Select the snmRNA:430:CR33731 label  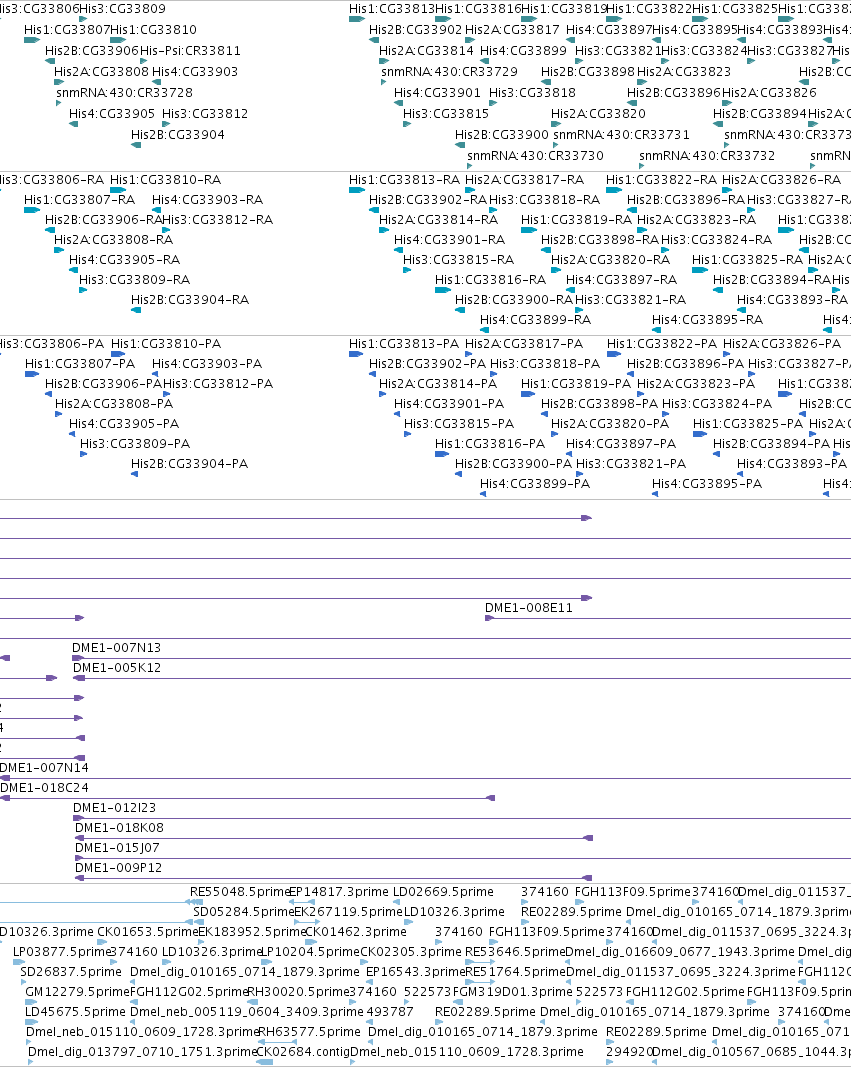(622, 135)
